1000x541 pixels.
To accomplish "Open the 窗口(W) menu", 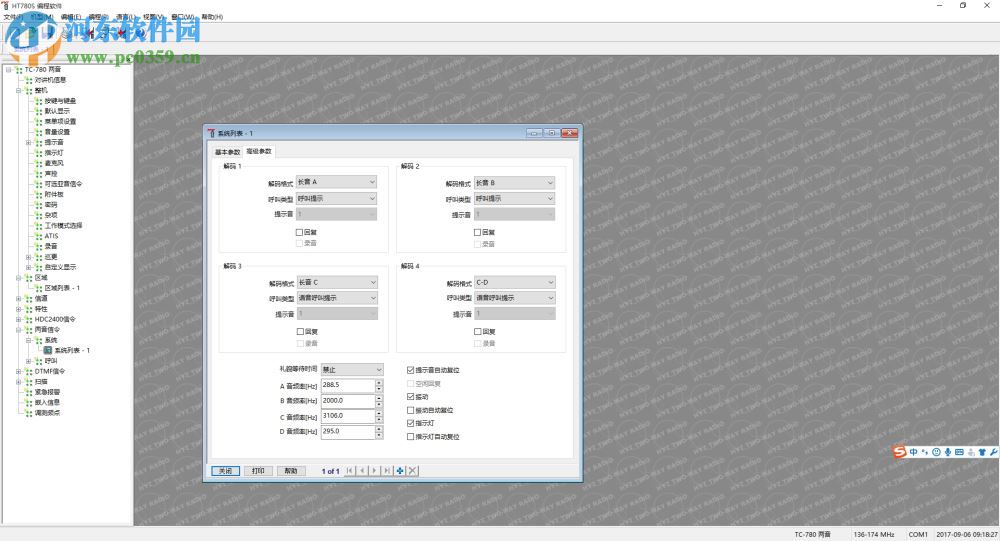I will click(x=182, y=17).
